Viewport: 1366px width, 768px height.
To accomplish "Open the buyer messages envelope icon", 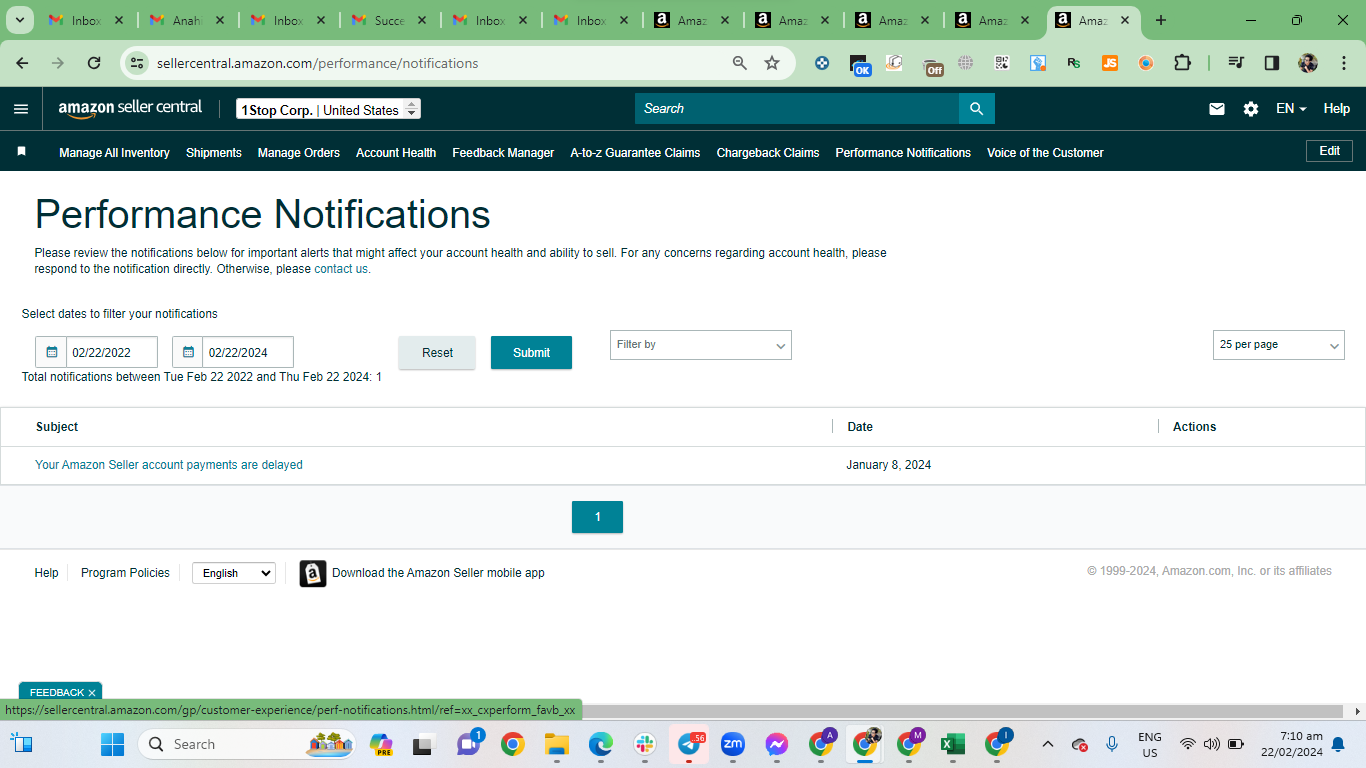I will click(1217, 109).
